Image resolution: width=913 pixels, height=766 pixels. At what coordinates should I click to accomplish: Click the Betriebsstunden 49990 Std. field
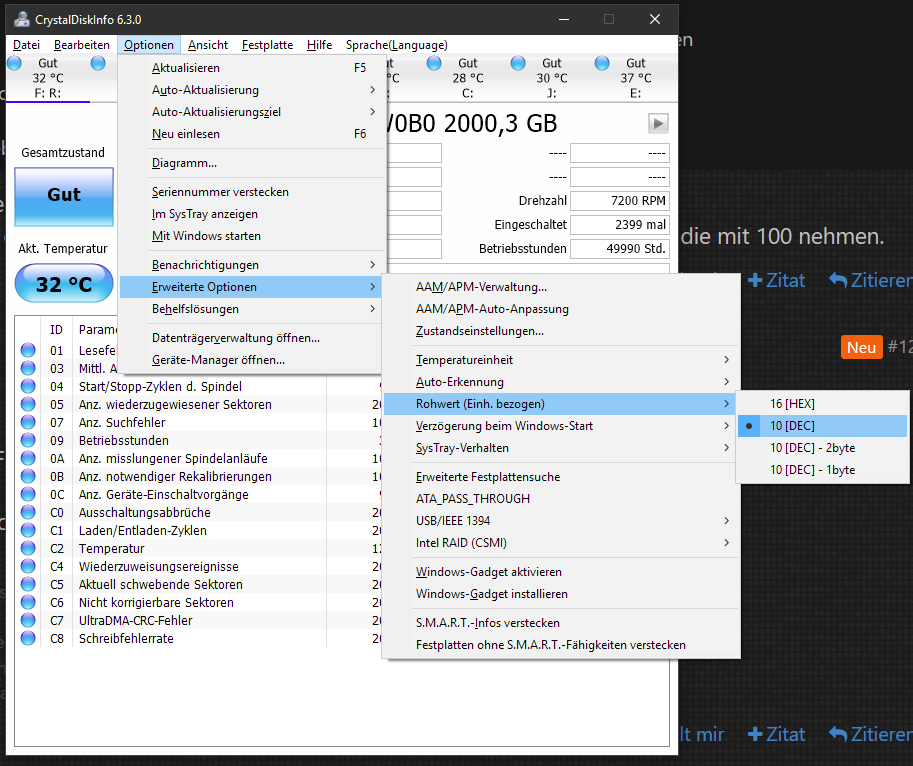[620, 249]
